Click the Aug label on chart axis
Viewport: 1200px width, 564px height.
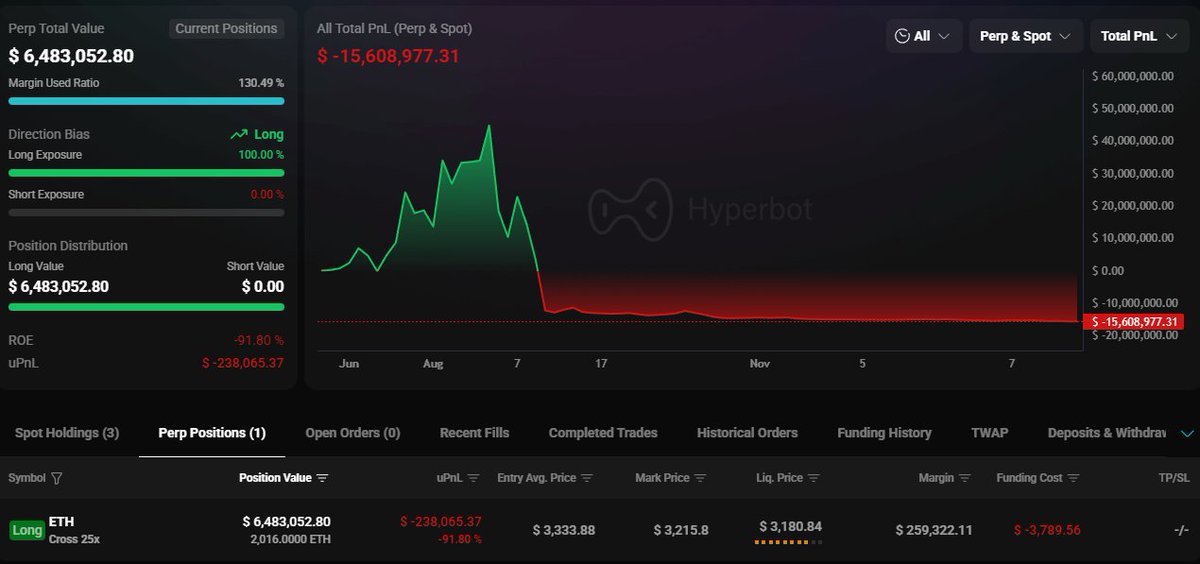433,364
